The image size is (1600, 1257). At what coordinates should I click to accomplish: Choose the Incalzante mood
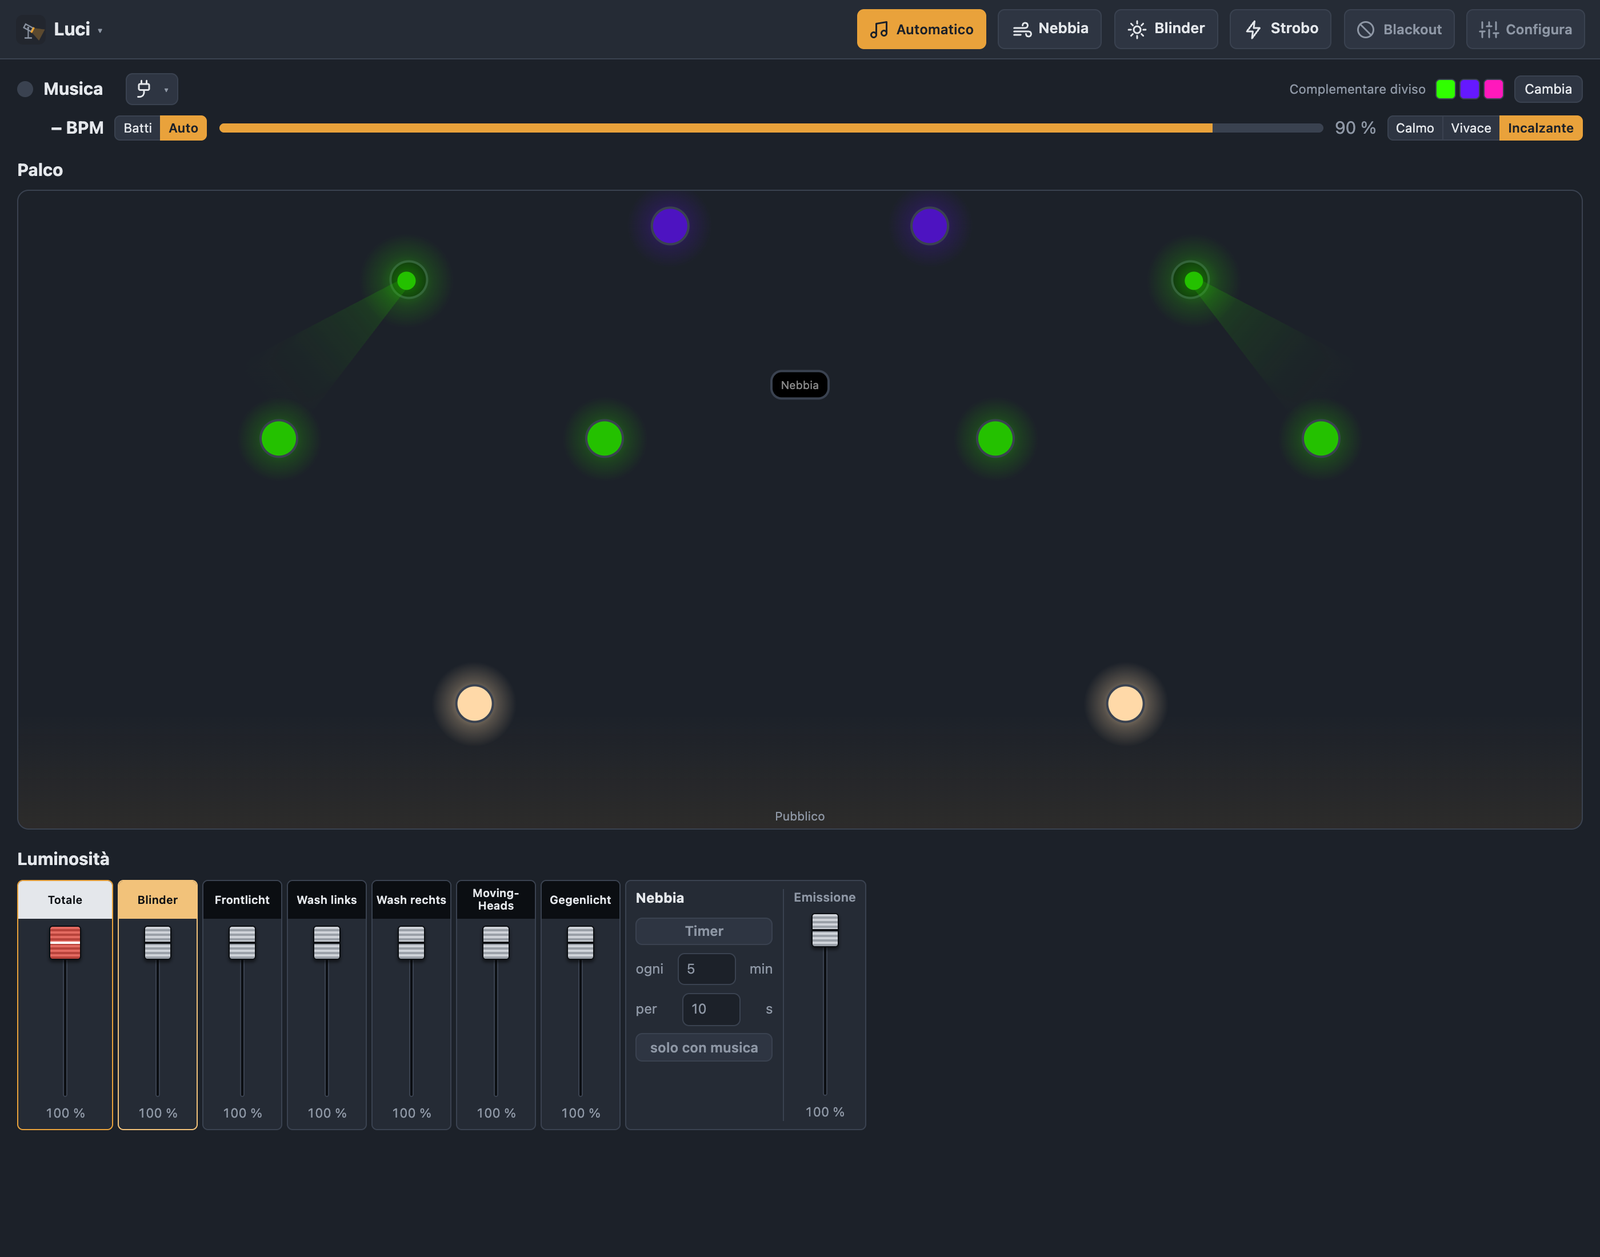[1540, 128]
